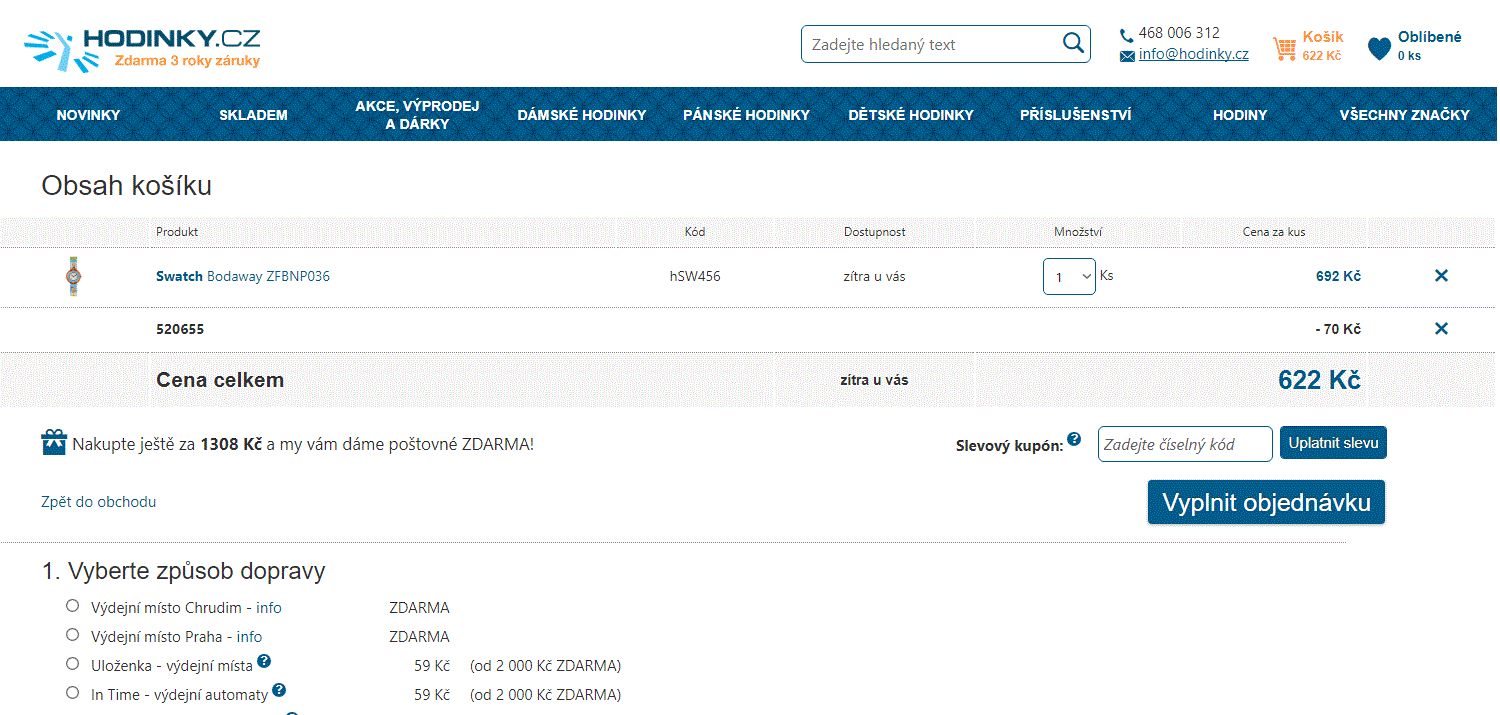Select Výdejní místo Praha delivery option
Screen dimensions: 1500x715
pos(72,635)
